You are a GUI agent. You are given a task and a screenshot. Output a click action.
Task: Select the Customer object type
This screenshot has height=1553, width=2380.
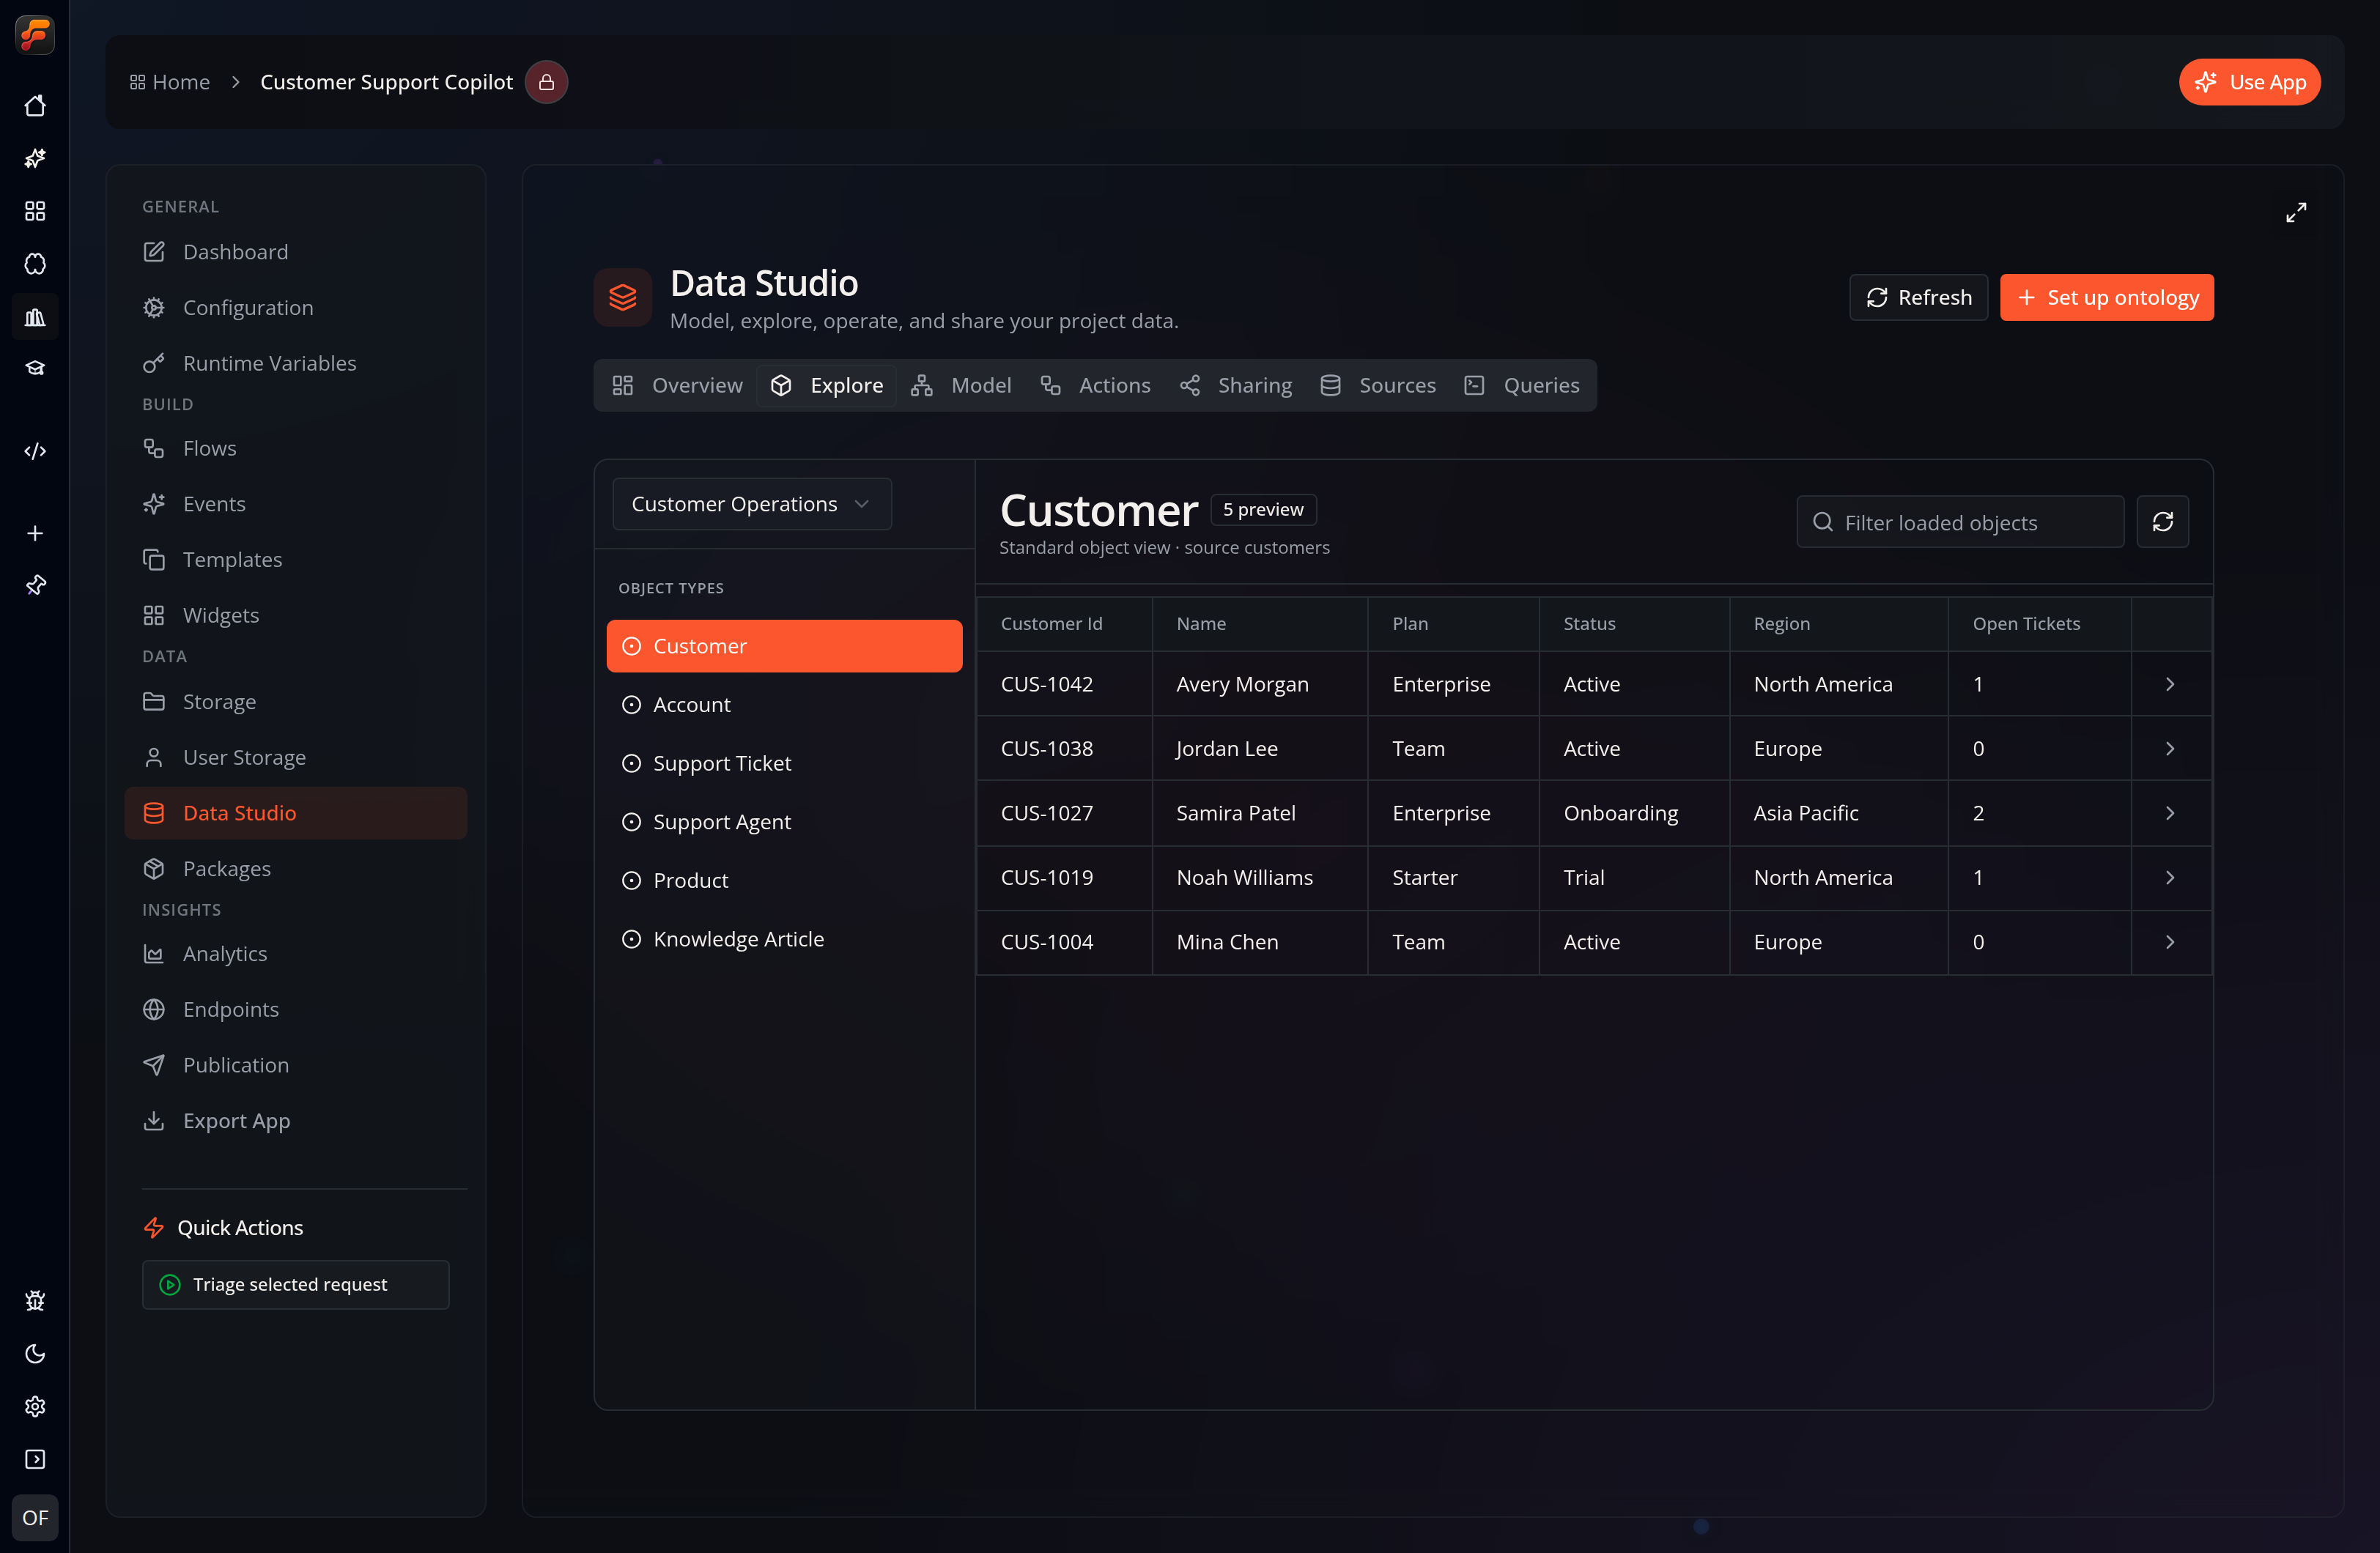pos(784,646)
